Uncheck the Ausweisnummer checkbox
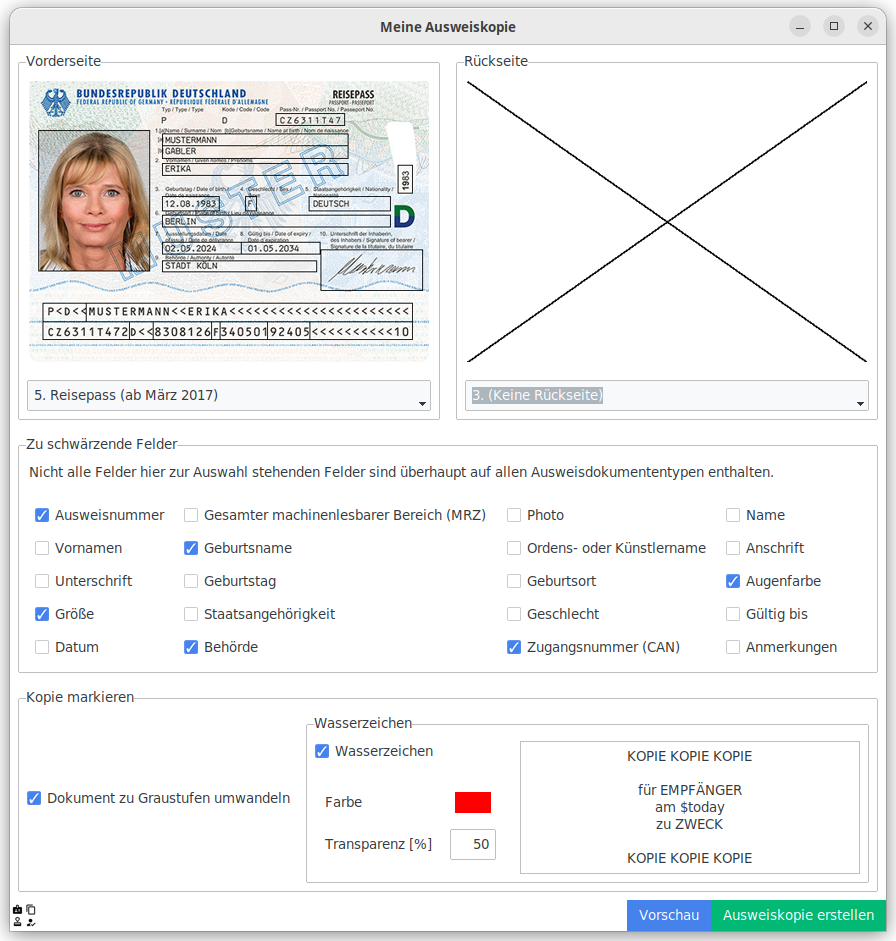 (42, 515)
